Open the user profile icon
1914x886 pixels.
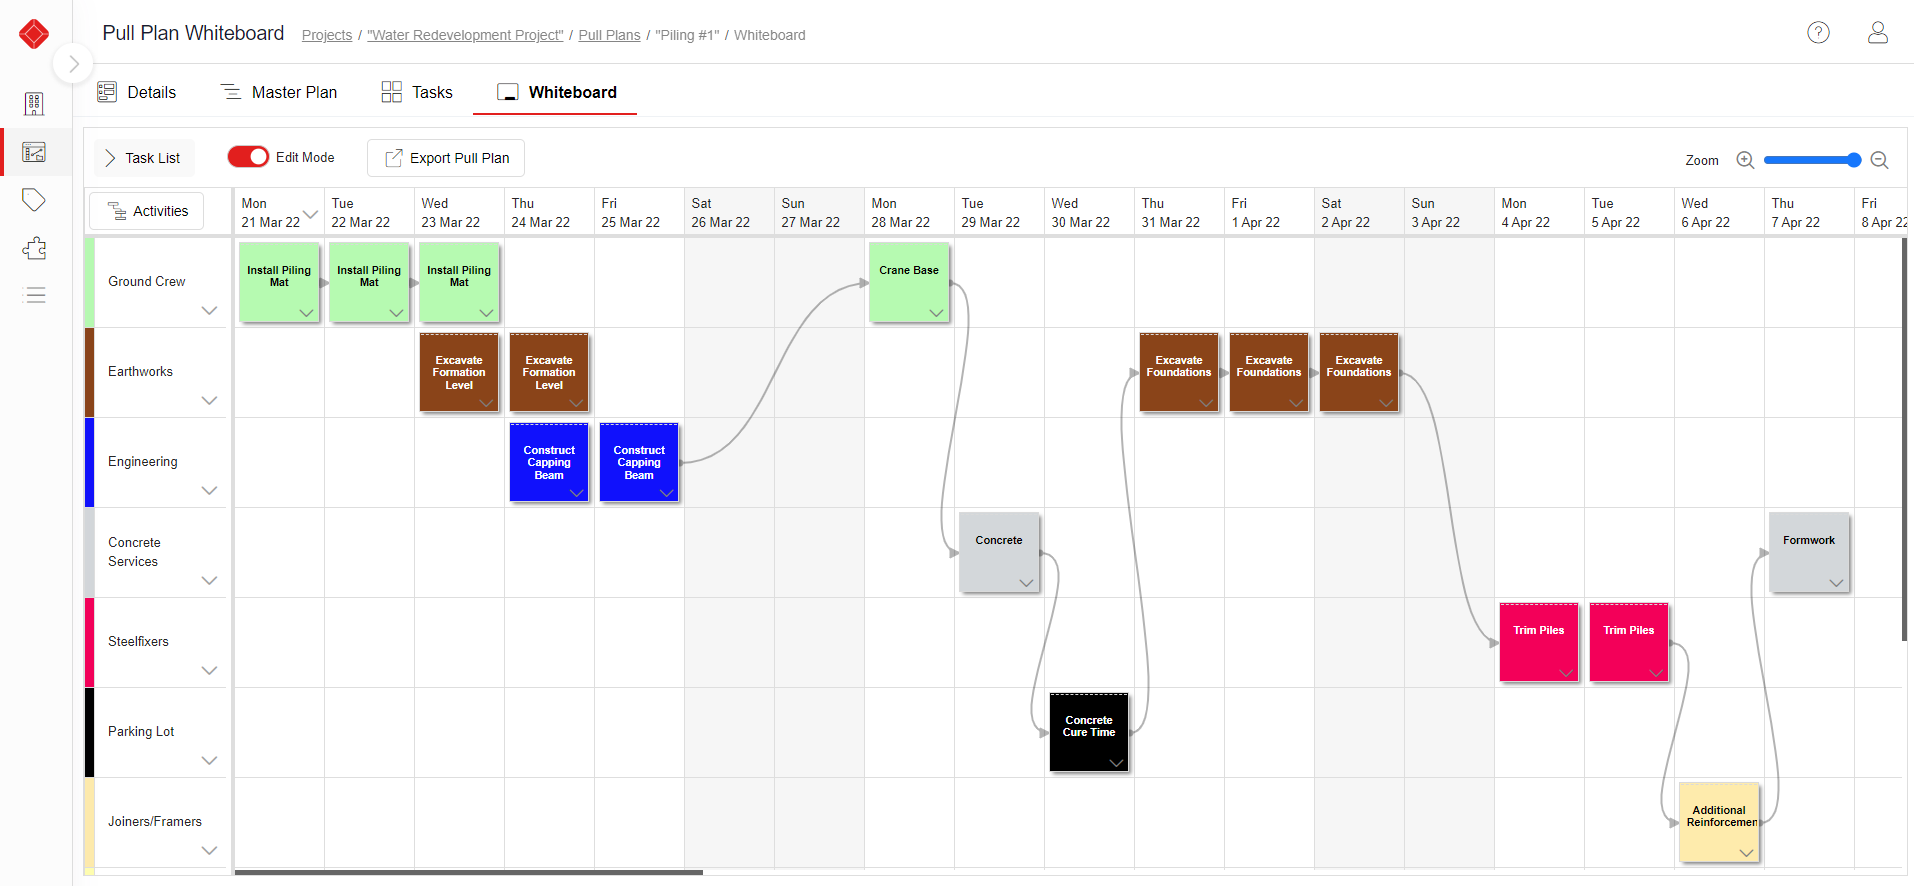1877,33
